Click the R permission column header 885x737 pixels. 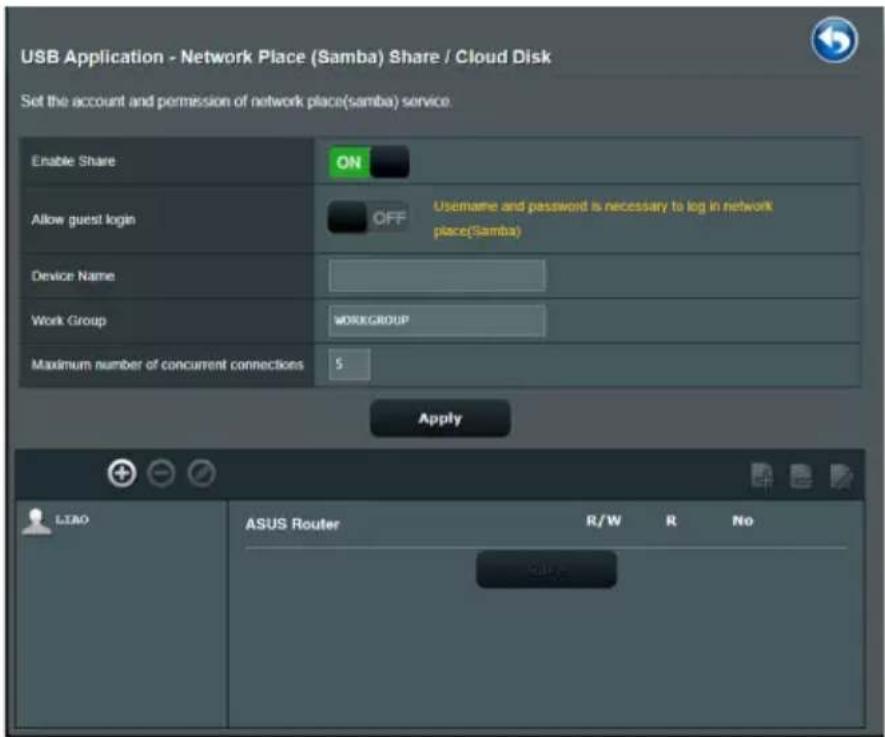(671, 521)
